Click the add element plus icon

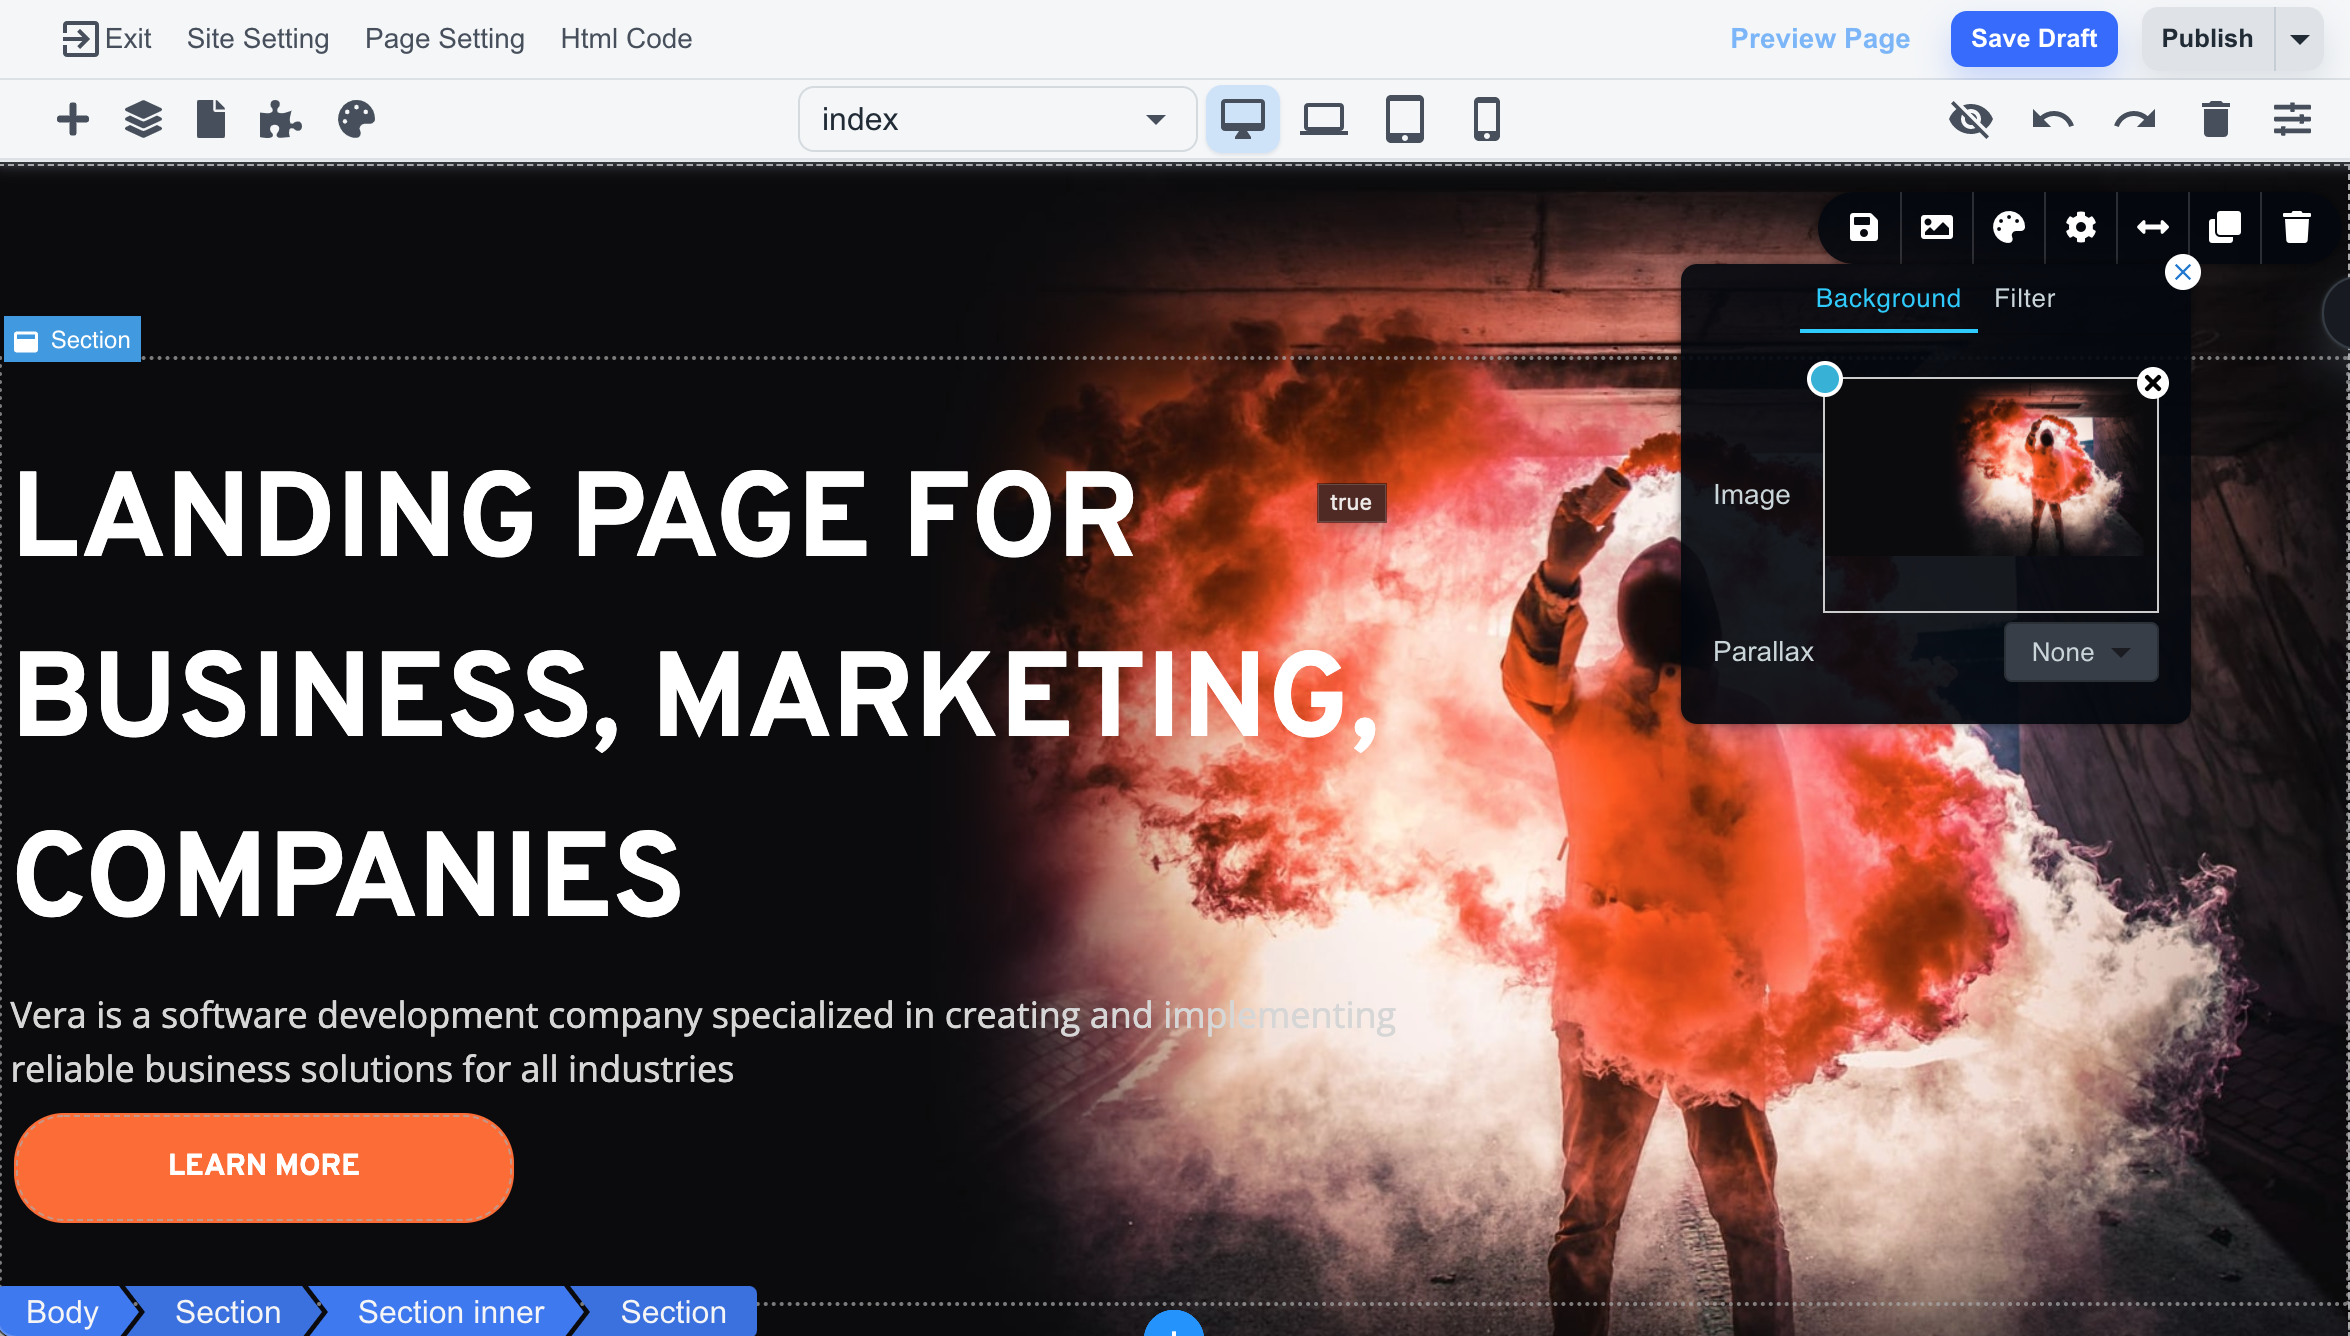[x=73, y=120]
